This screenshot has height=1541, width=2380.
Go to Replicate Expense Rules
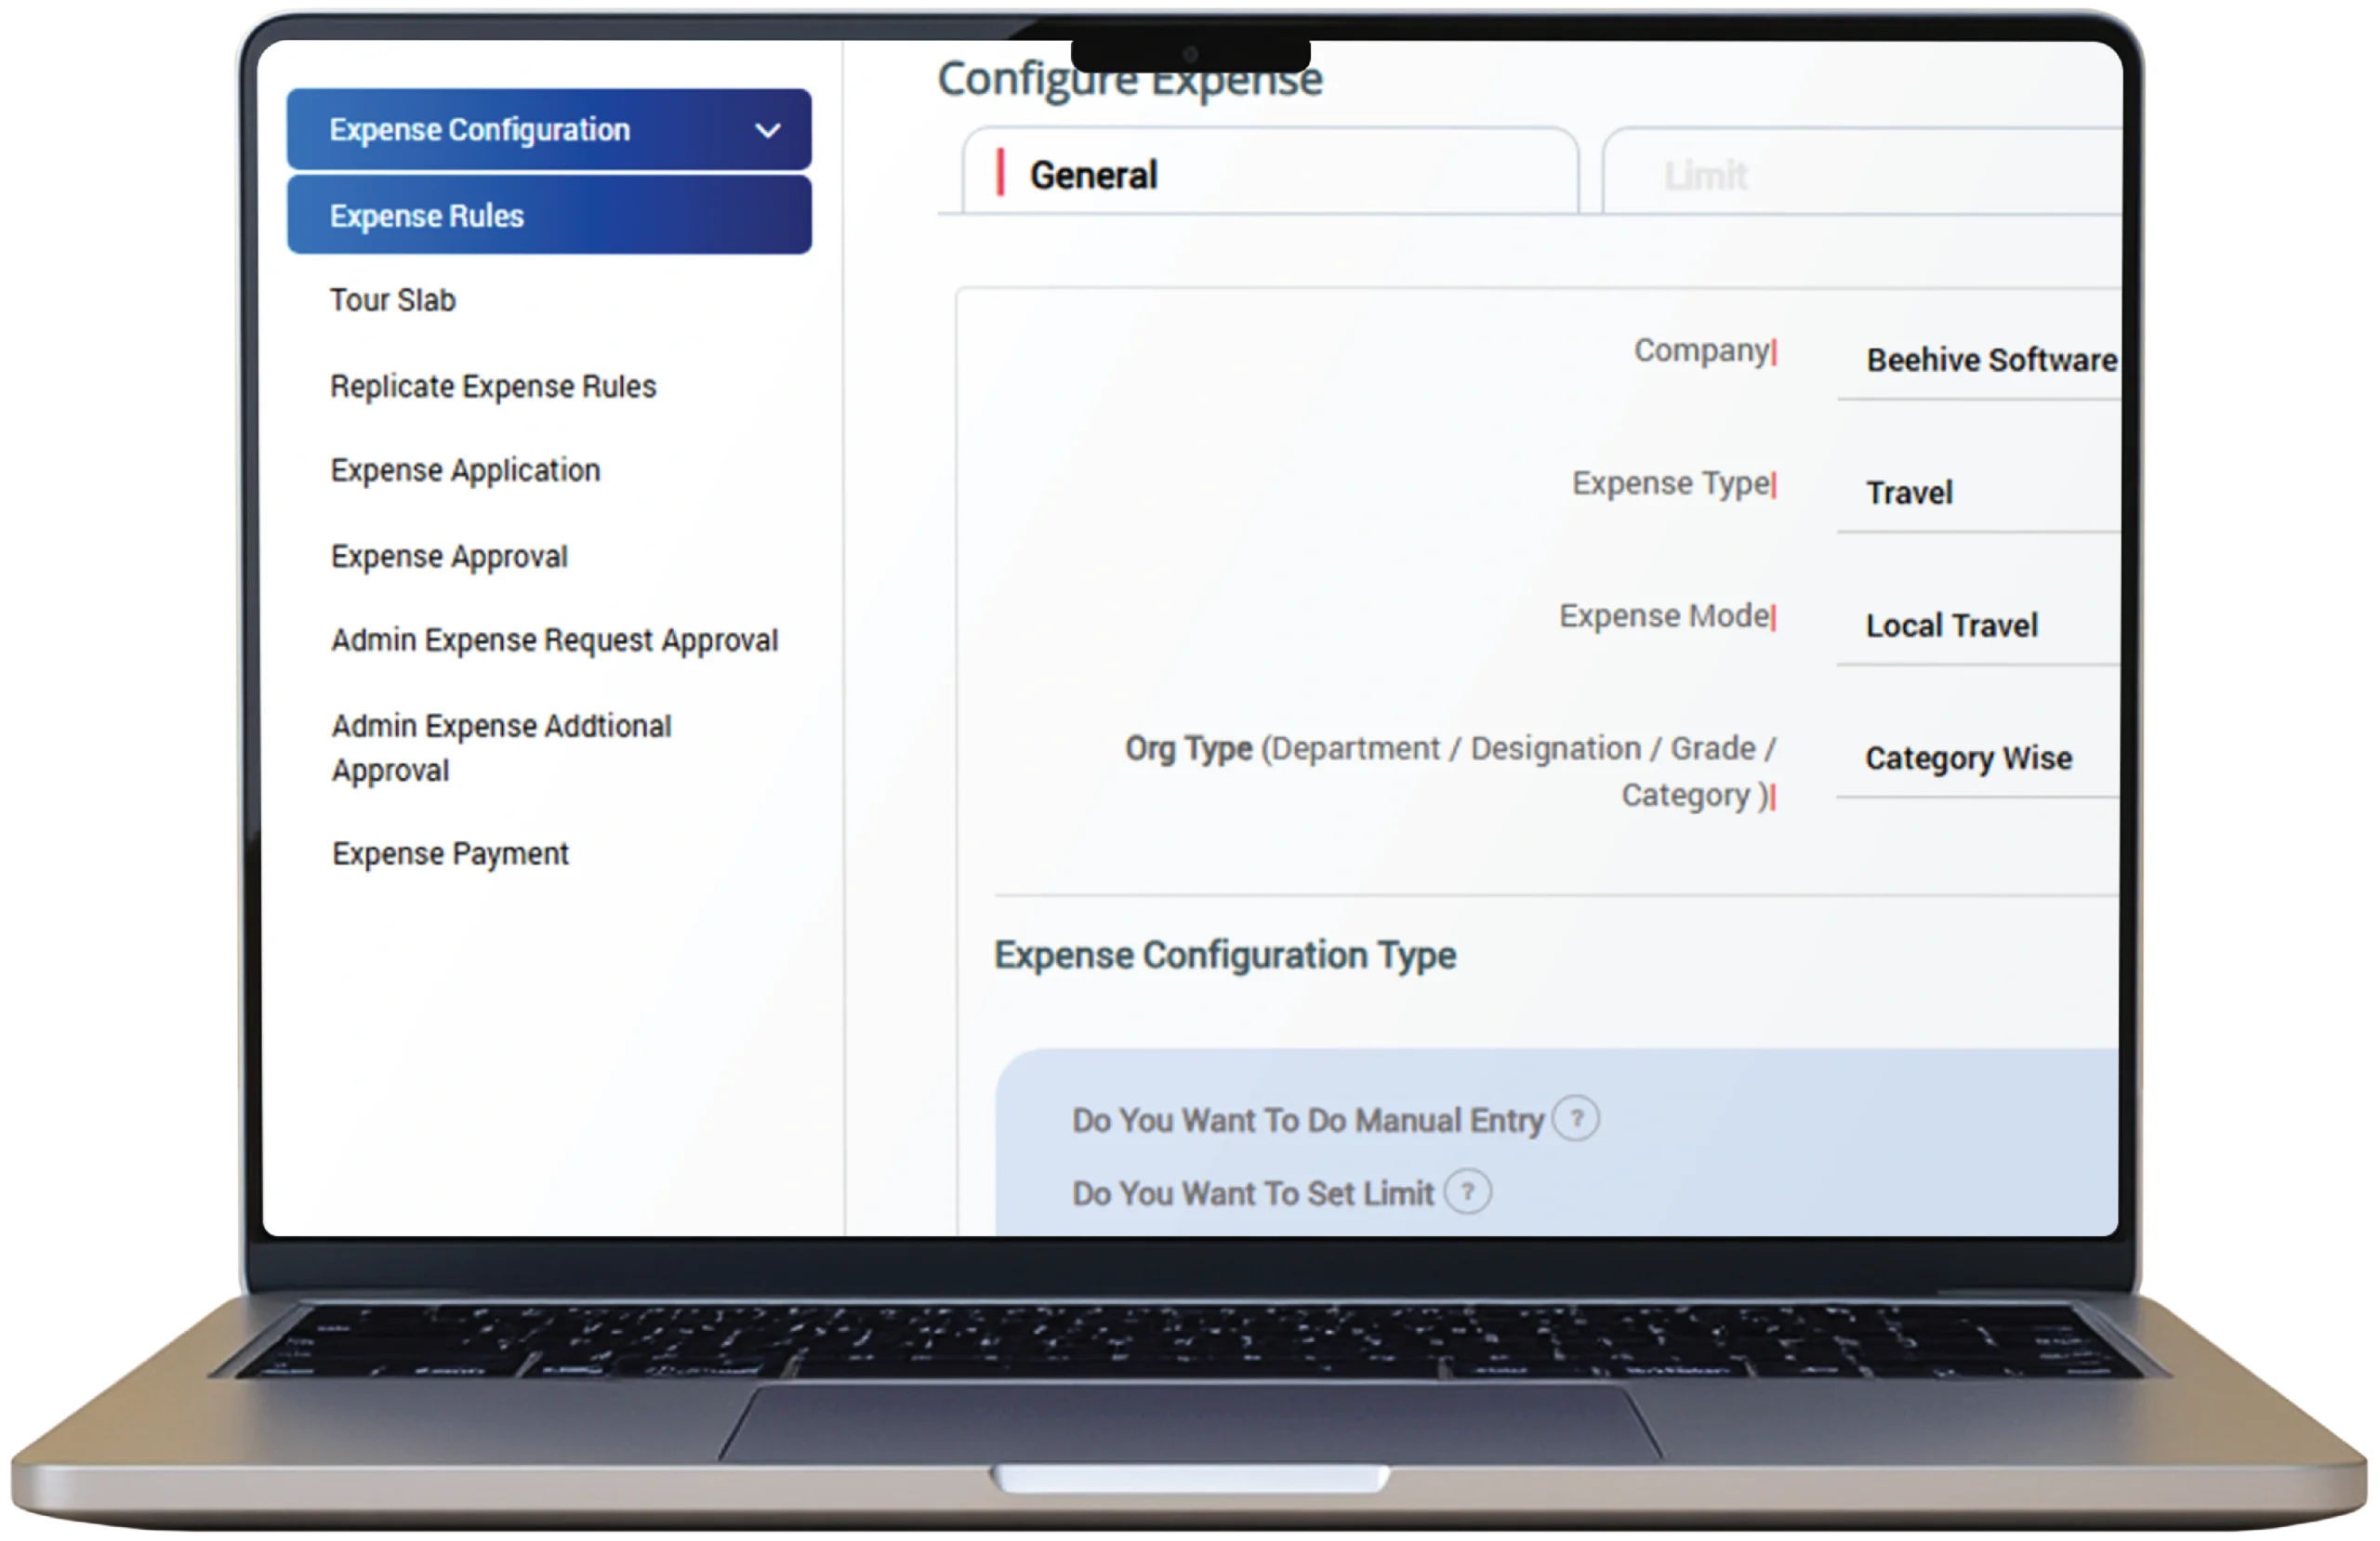click(493, 386)
